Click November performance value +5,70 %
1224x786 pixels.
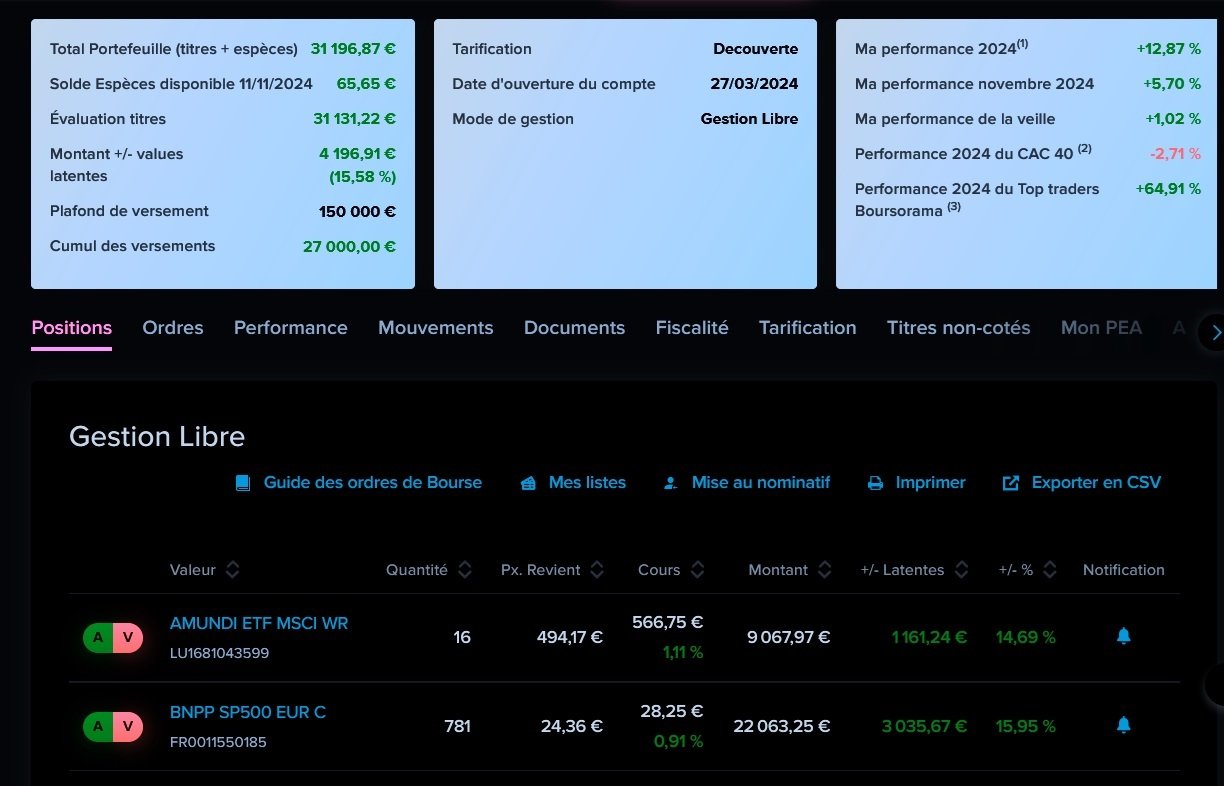pyautogui.click(x=1173, y=84)
